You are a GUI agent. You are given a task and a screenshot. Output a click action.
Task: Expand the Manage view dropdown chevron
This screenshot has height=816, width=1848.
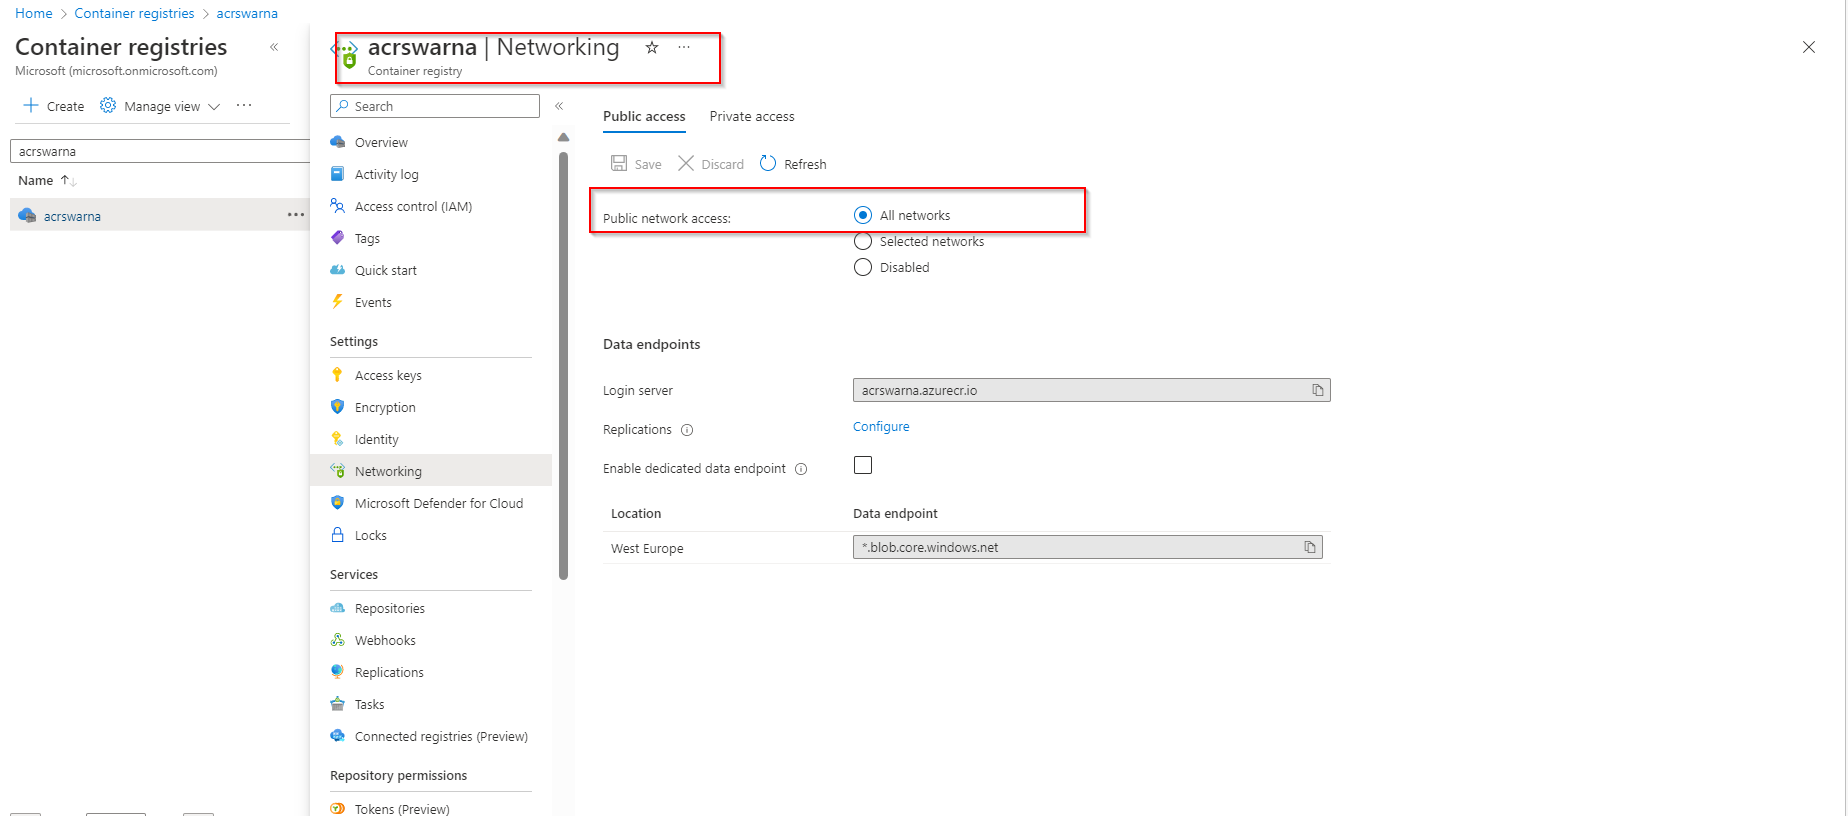[214, 107]
